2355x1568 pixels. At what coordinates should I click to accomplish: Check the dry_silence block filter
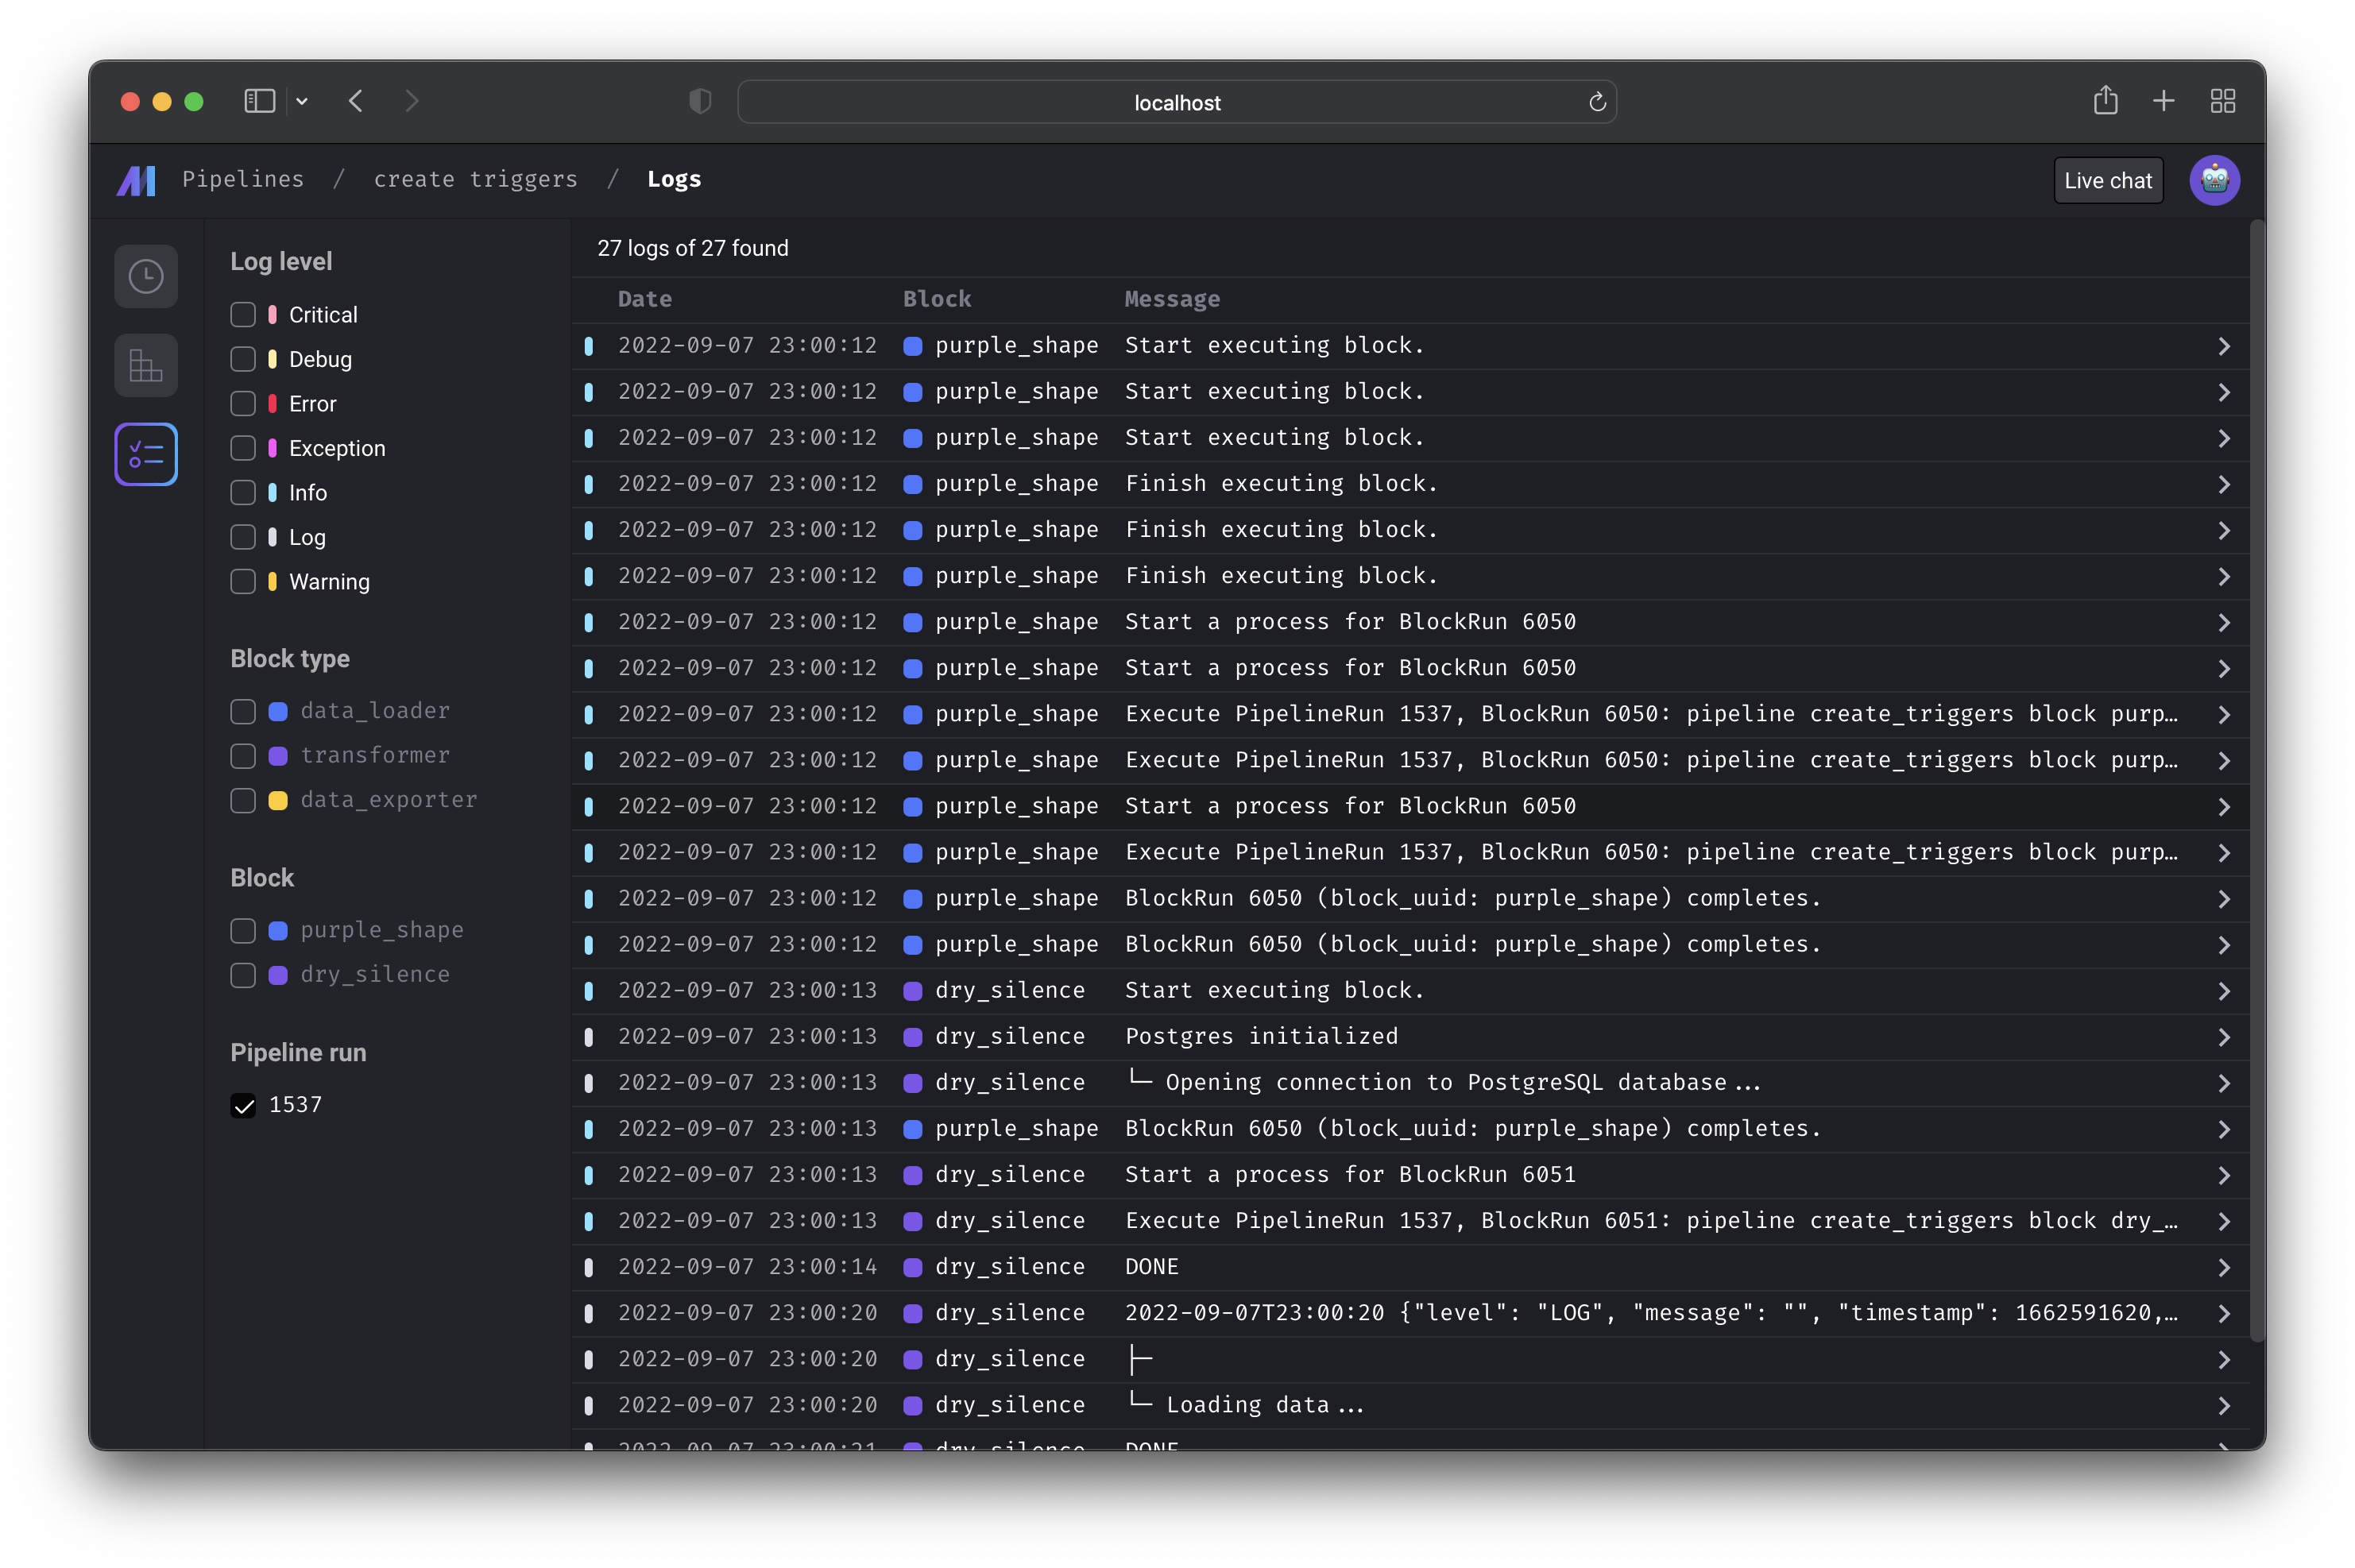(x=243, y=975)
